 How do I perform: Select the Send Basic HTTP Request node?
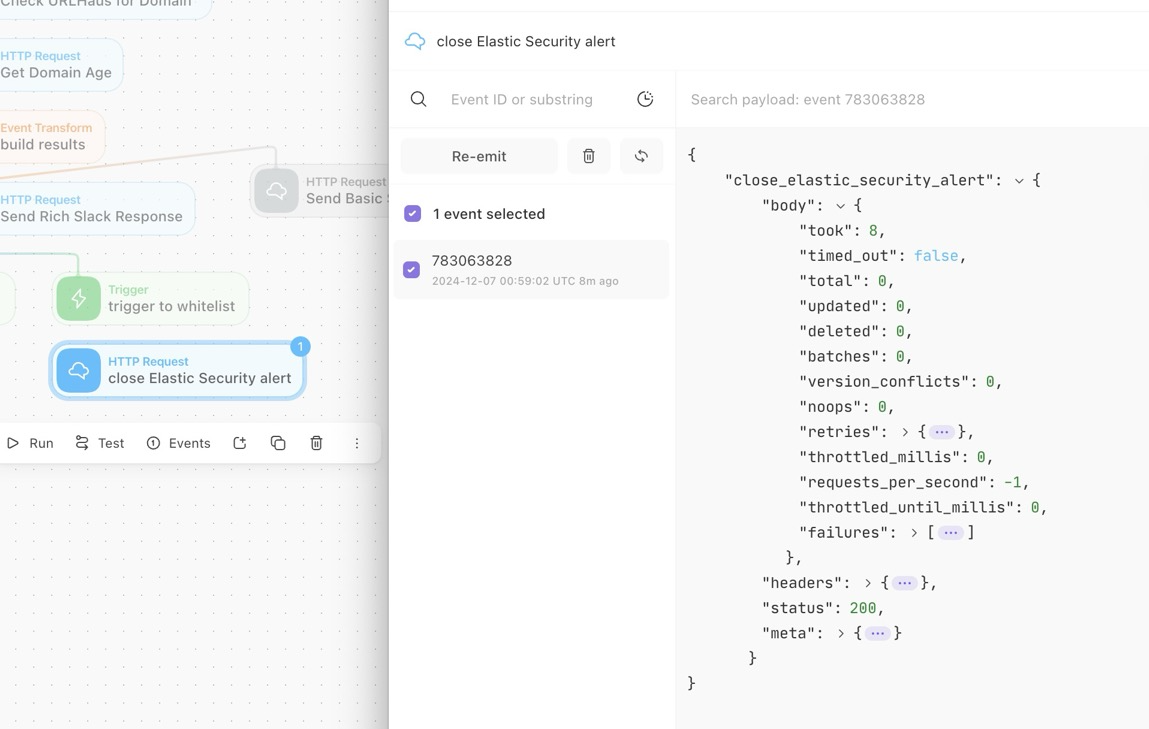click(319, 191)
